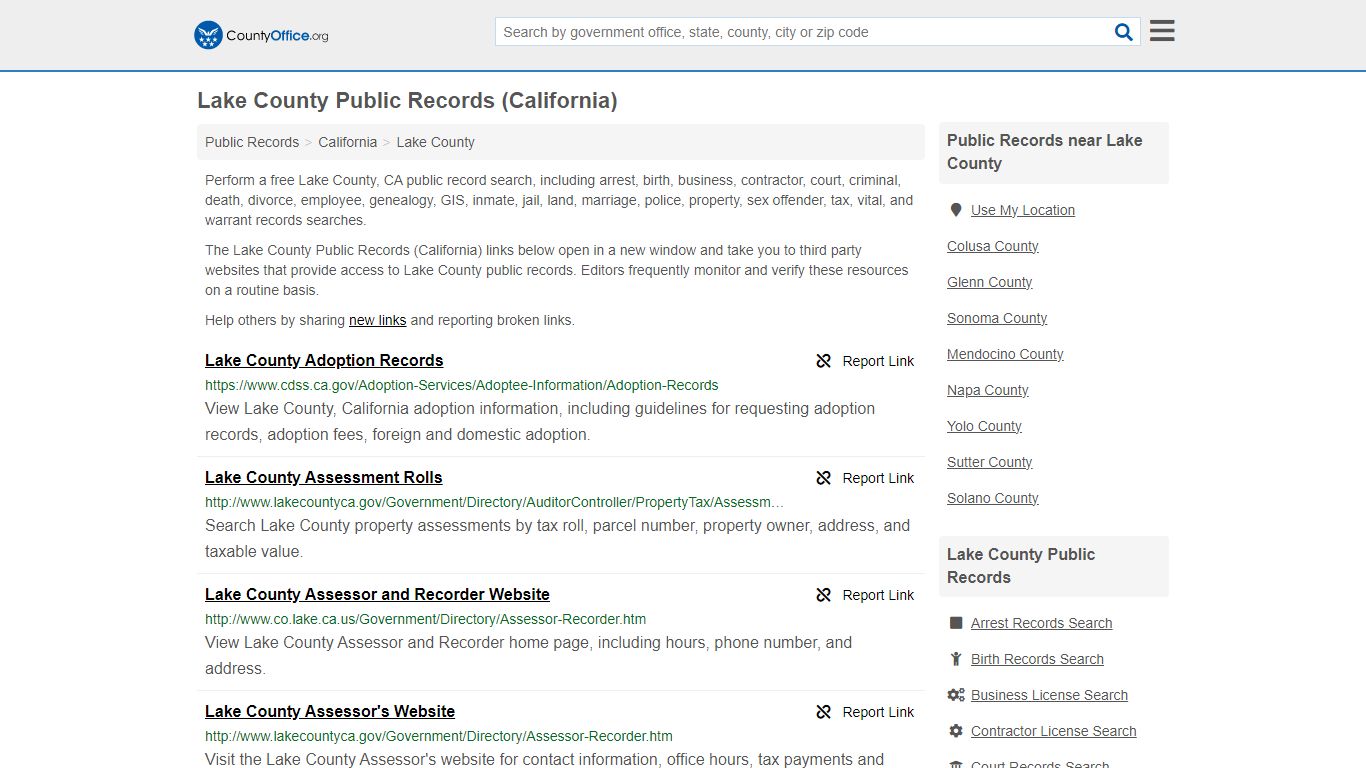Click the broken-link icon for Assessor and Recorder Website

point(824,595)
